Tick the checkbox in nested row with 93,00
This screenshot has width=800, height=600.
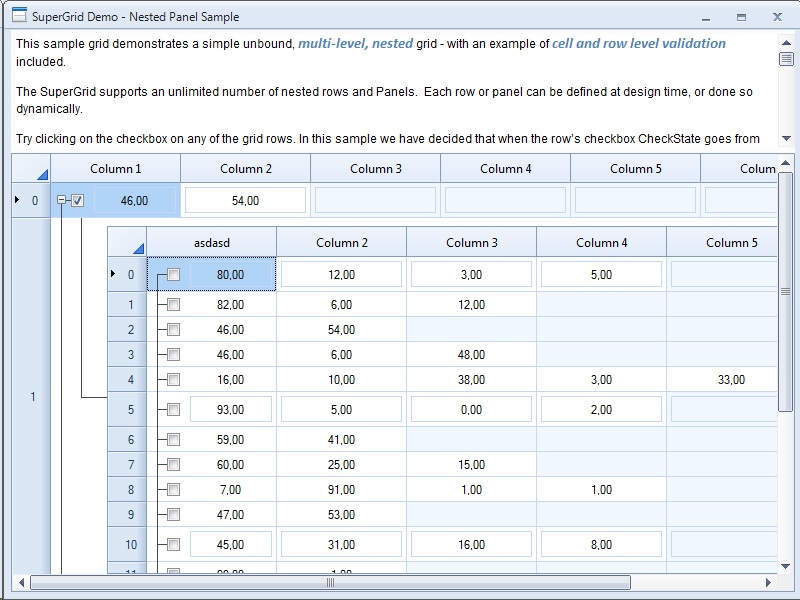(x=174, y=409)
